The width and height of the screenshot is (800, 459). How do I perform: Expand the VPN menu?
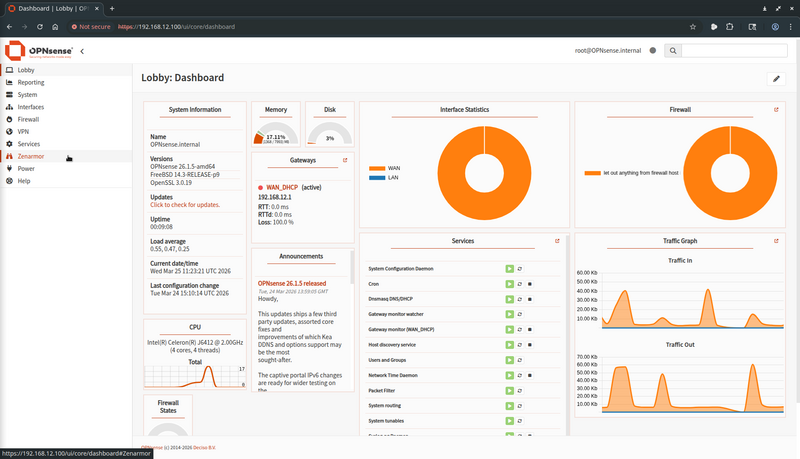pos(66,132)
